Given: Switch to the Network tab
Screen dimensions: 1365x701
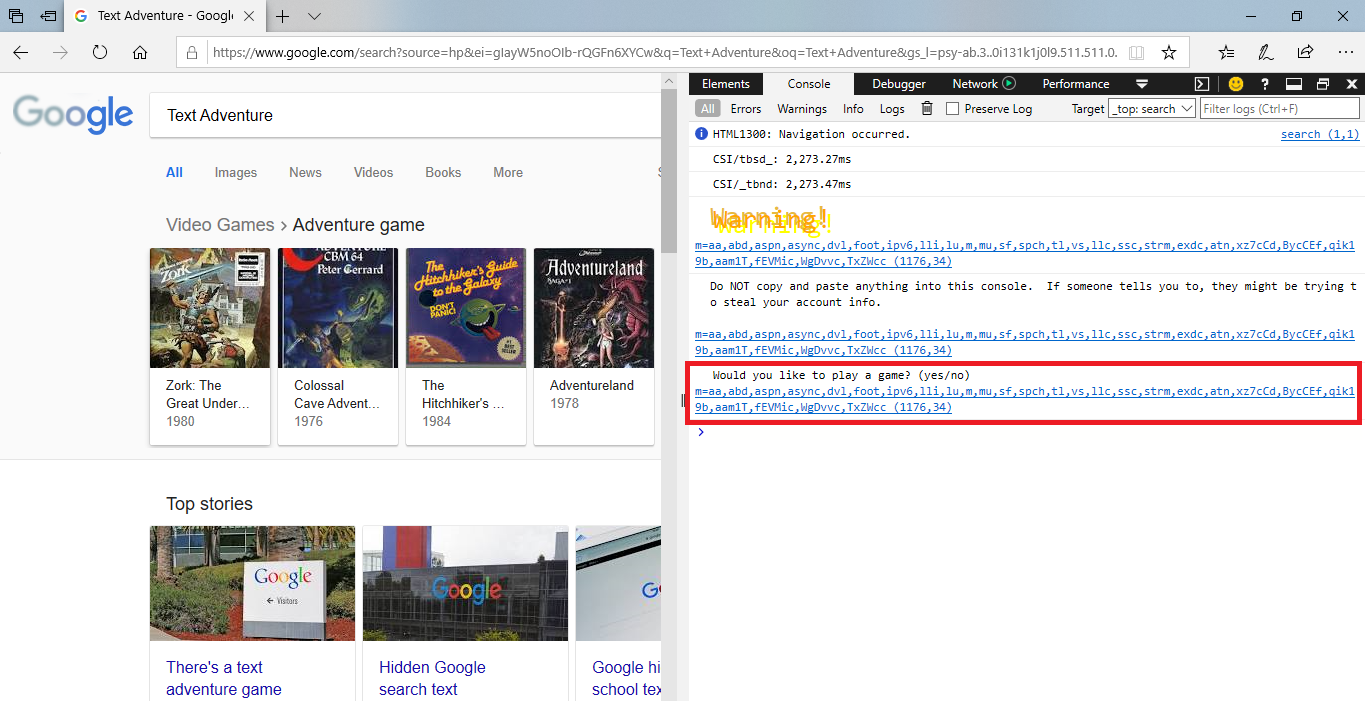Looking at the screenshot, I should (x=974, y=84).
